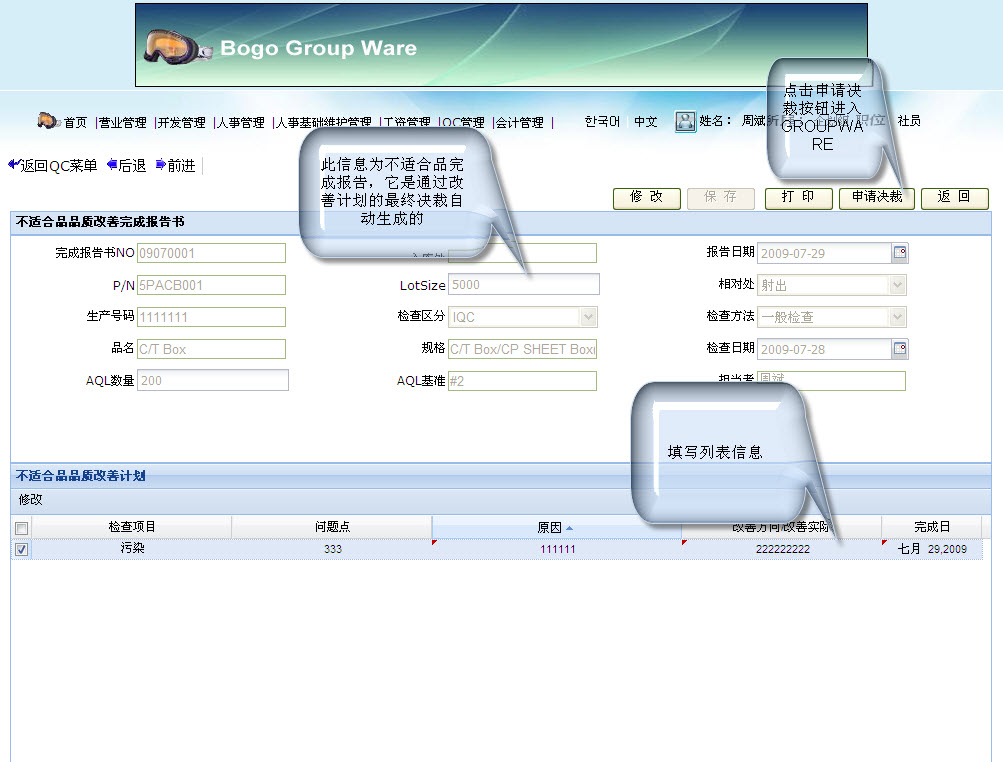Expand the 检查区分 IQC dropdown
This screenshot has height=762, width=1003.
[588, 317]
